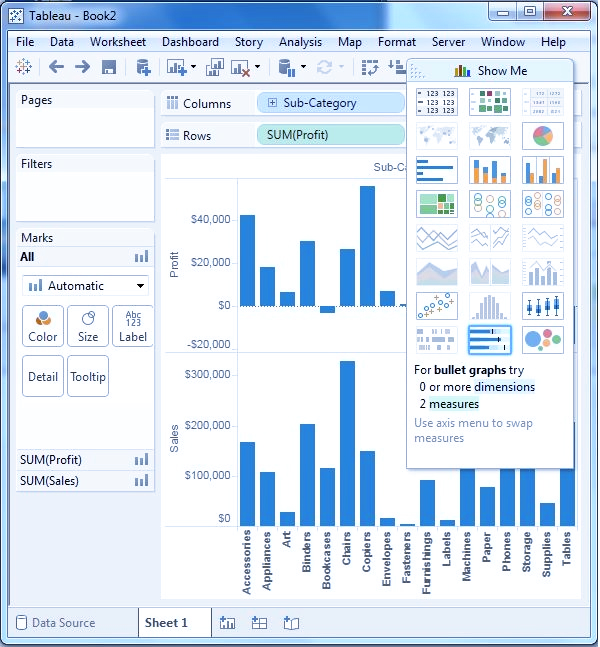
Task: Click the Tooltip marks button
Action: click(x=88, y=376)
